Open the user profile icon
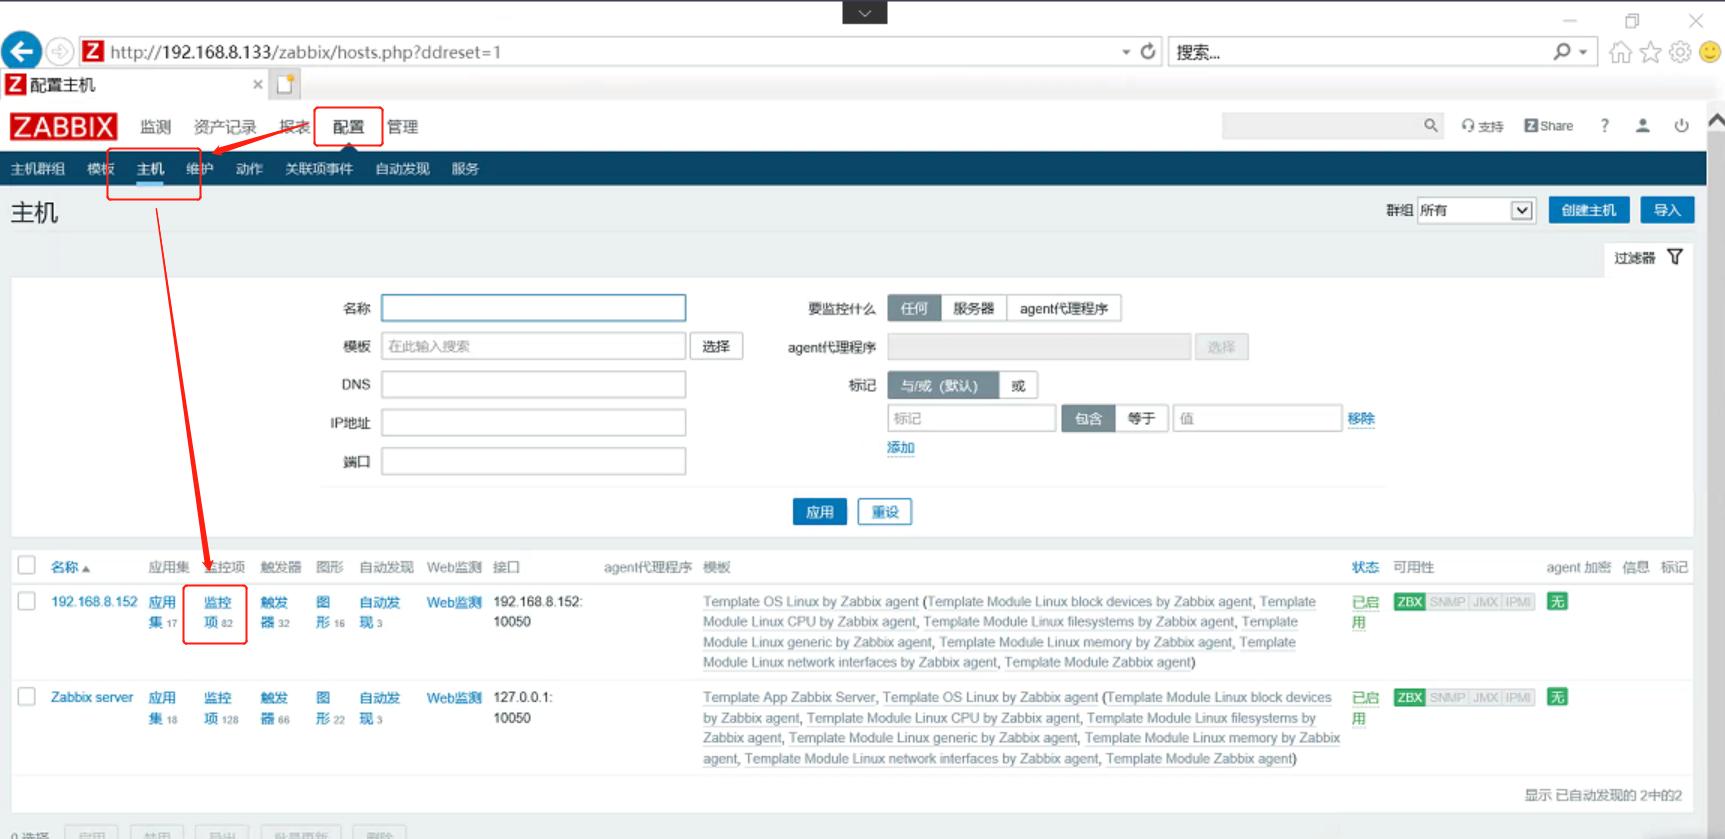The image size is (1725, 839). (1642, 125)
